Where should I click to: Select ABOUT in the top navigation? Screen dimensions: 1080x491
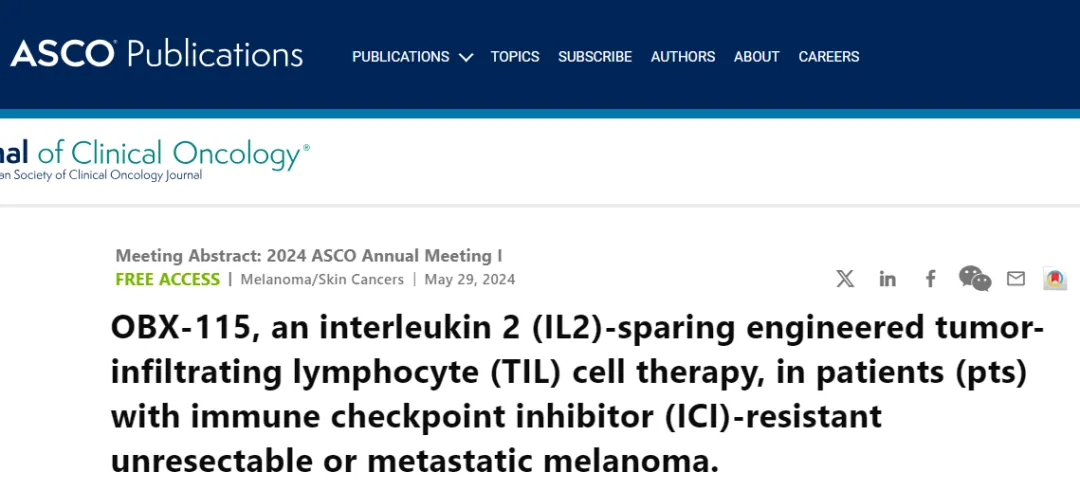click(756, 56)
